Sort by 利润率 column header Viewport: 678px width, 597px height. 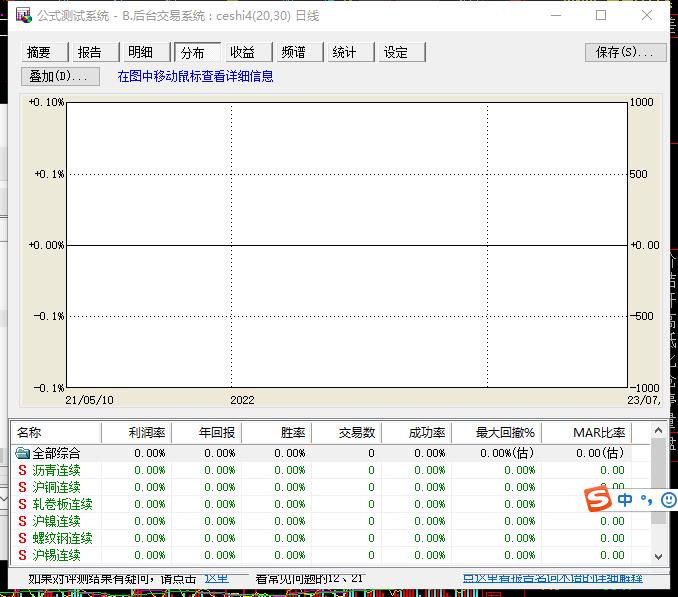pyautogui.click(x=136, y=432)
